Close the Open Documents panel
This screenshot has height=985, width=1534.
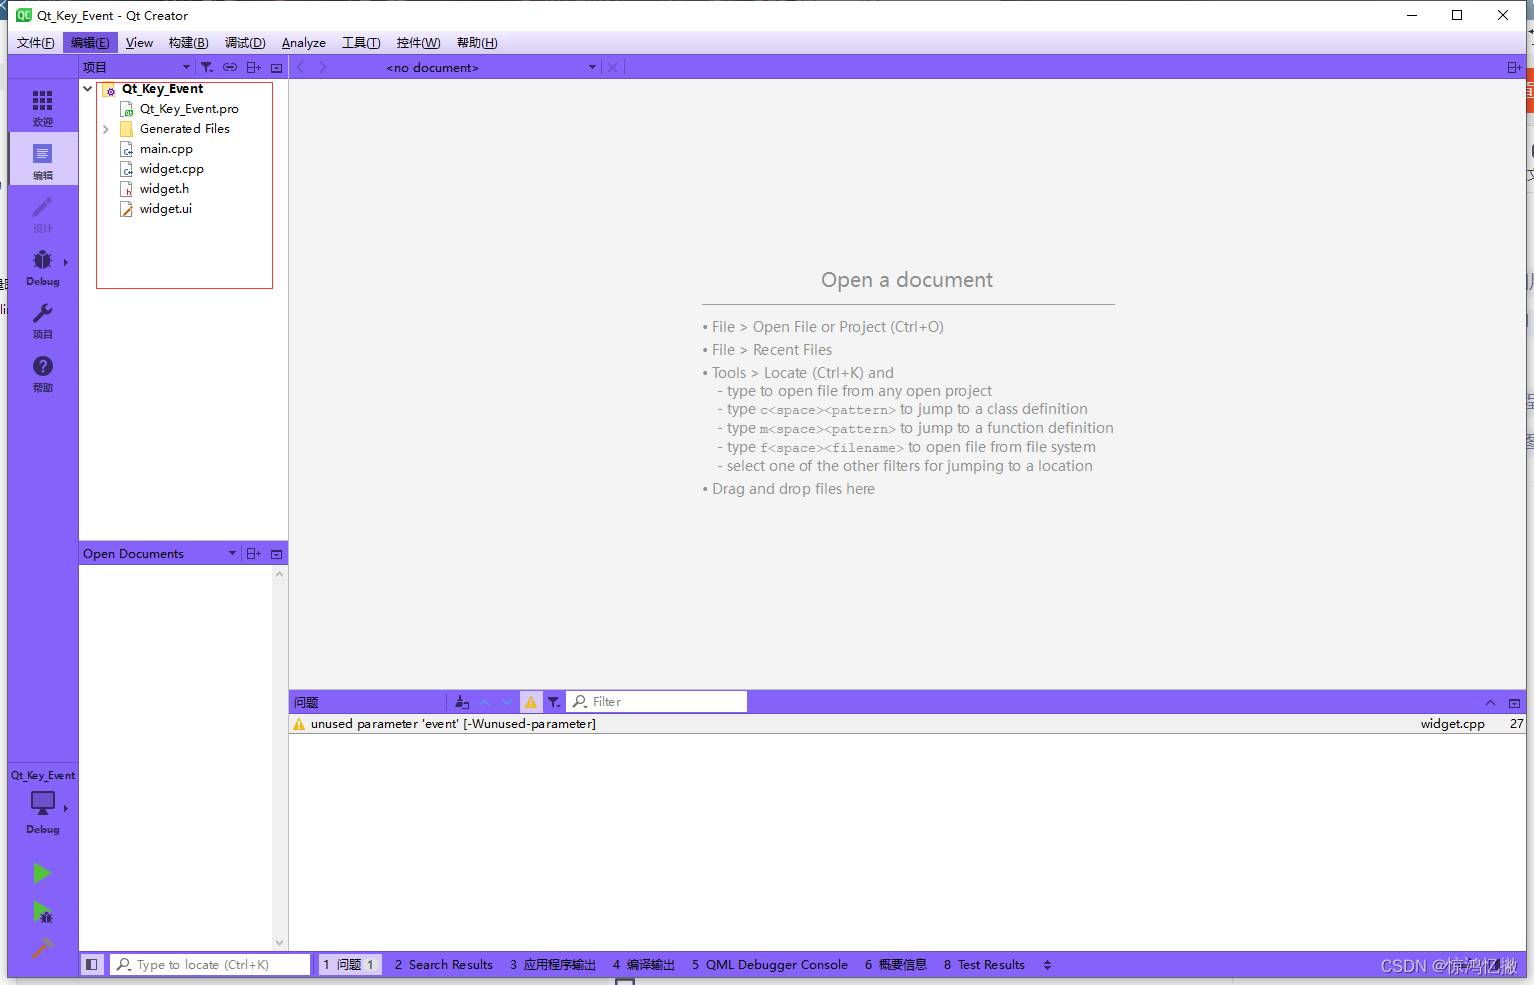click(277, 553)
